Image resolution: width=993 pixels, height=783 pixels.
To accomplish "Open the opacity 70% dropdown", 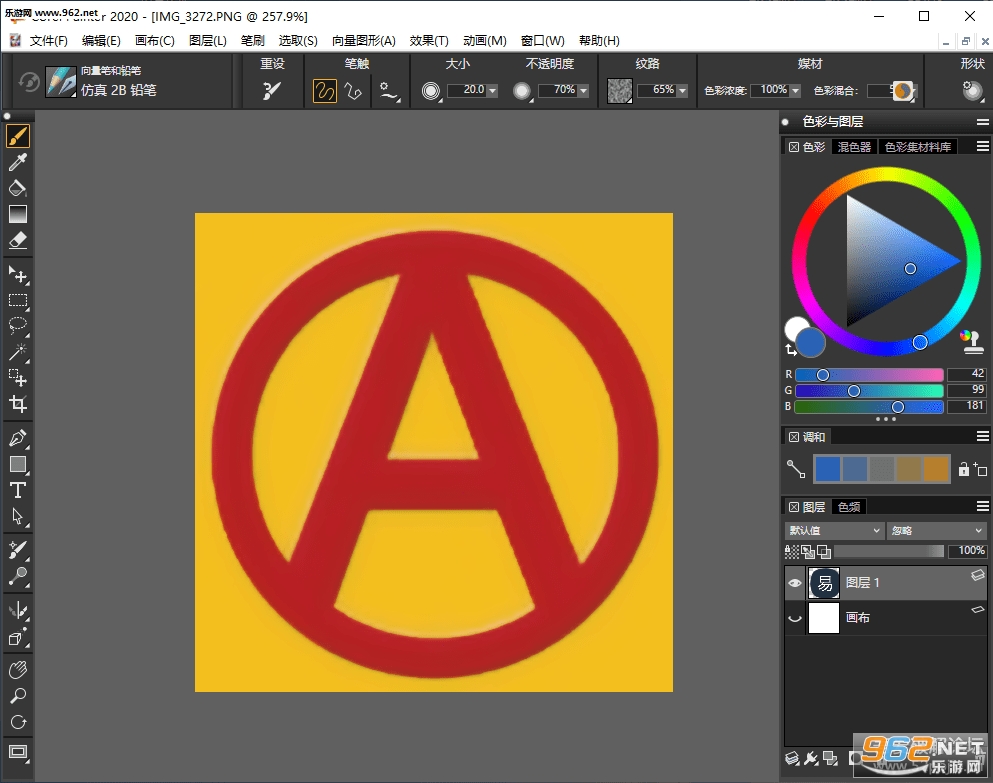I will coord(583,91).
